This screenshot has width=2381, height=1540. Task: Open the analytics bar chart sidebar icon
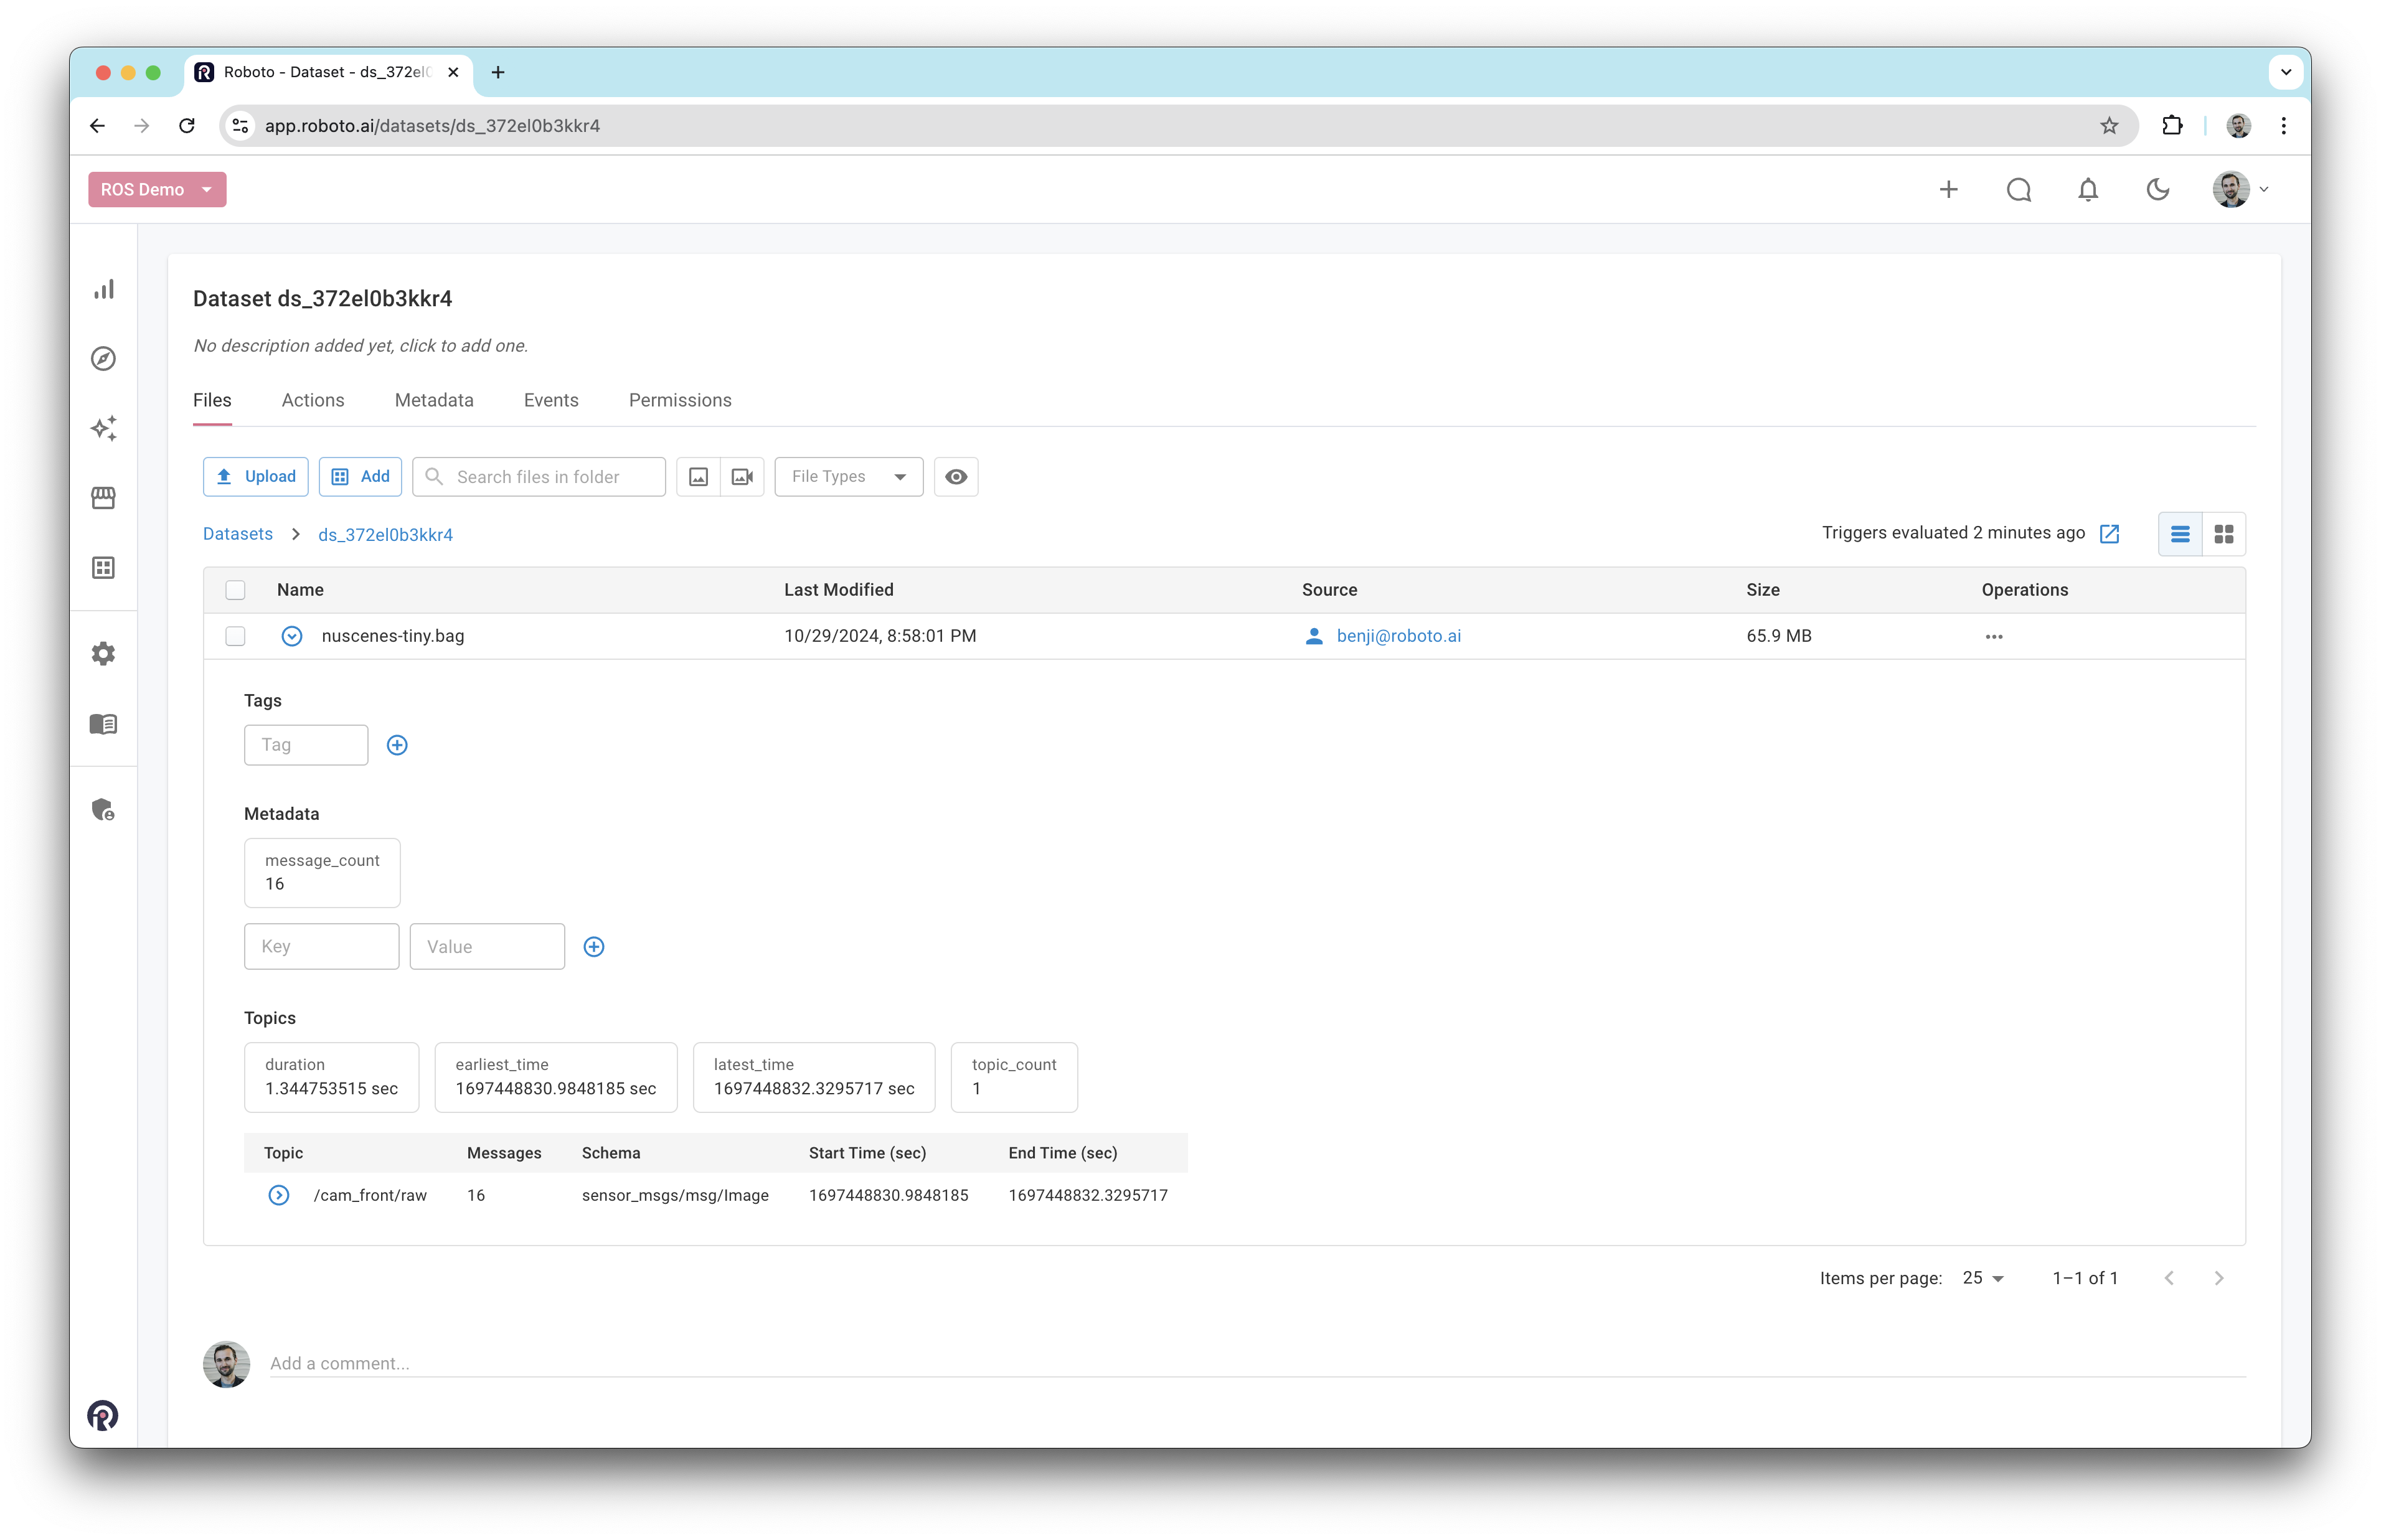[104, 290]
